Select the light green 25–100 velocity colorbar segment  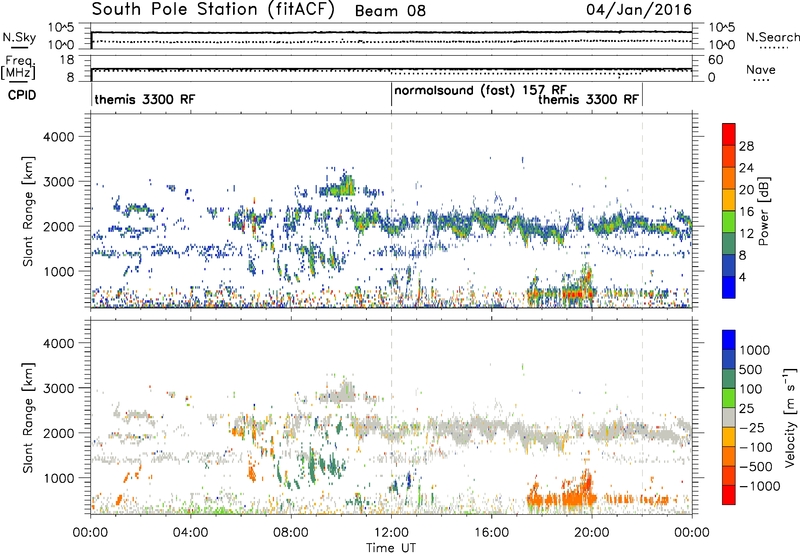click(729, 398)
